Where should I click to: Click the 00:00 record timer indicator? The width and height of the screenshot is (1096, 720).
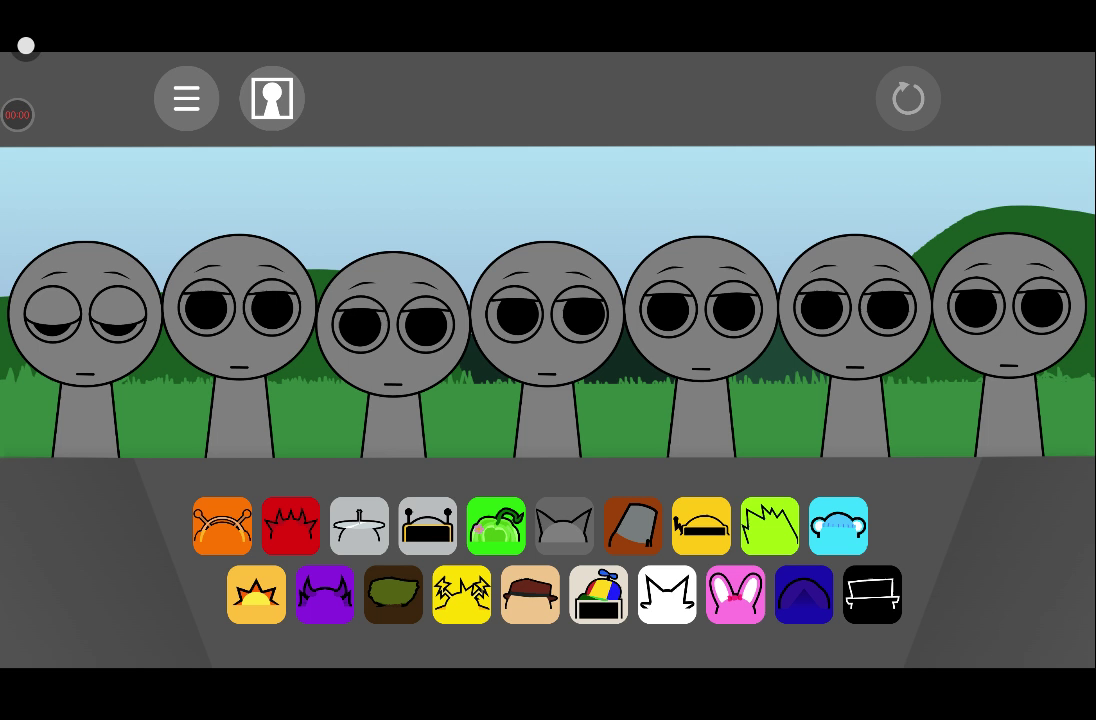click(x=17, y=115)
